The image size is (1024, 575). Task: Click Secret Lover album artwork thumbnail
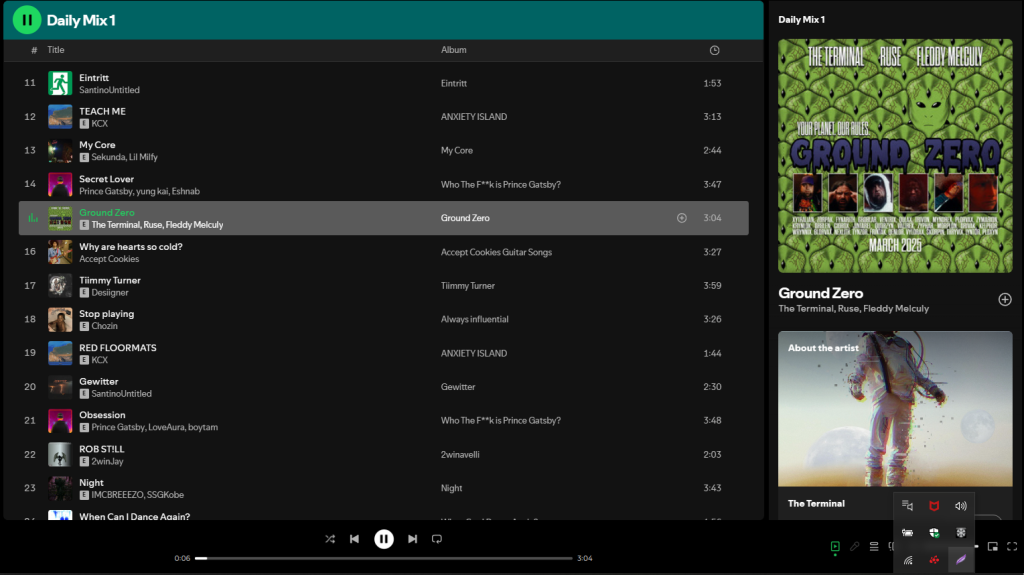tap(60, 184)
